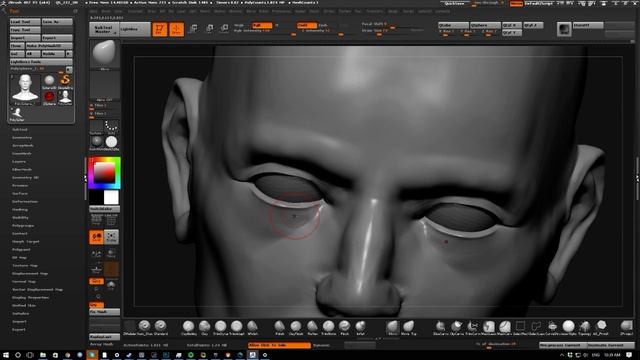This screenshot has height=360, width=640.
Task: Open the Unified Skin subpalette
Action: (x=24, y=306)
